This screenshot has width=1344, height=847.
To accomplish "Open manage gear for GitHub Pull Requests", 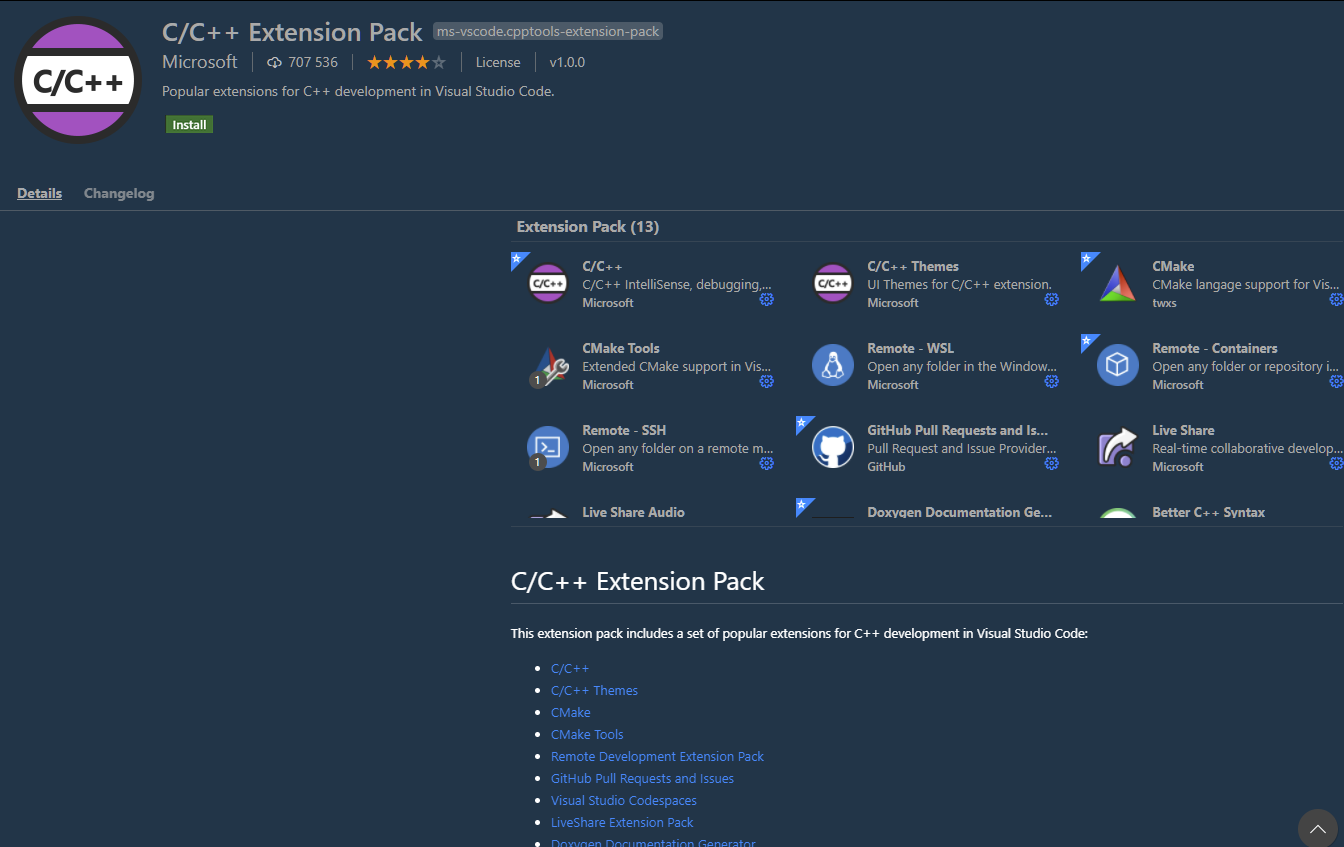I will 1052,463.
